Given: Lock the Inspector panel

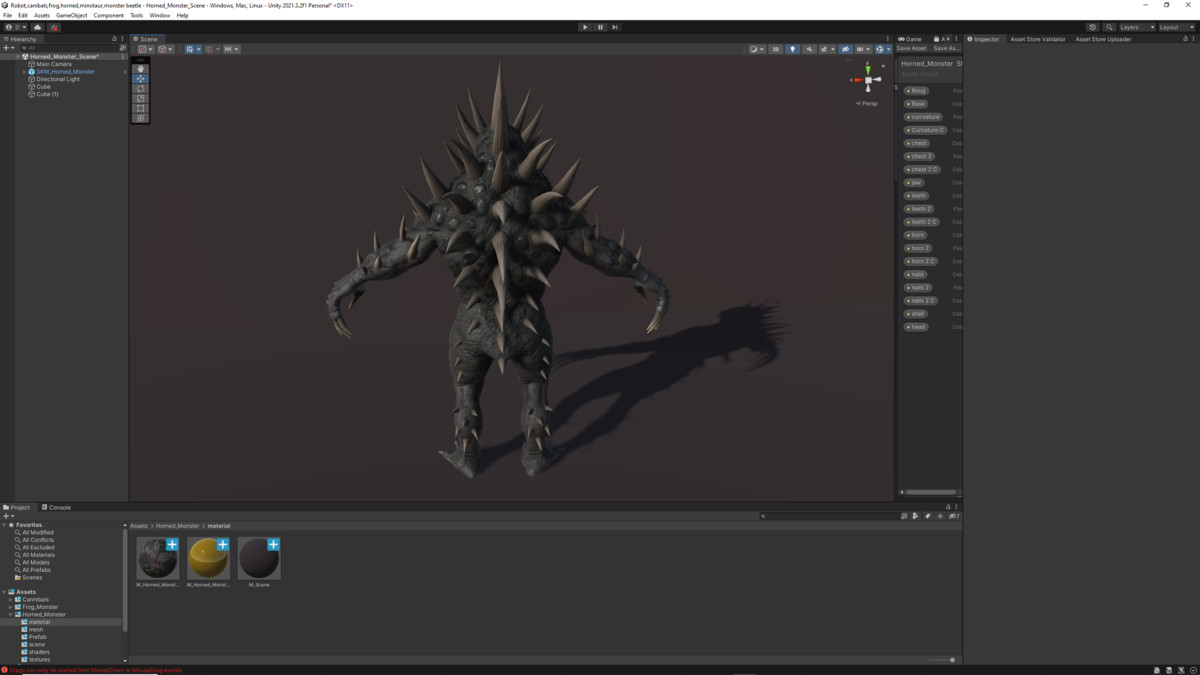Looking at the screenshot, I should click(x=1185, y=39).
